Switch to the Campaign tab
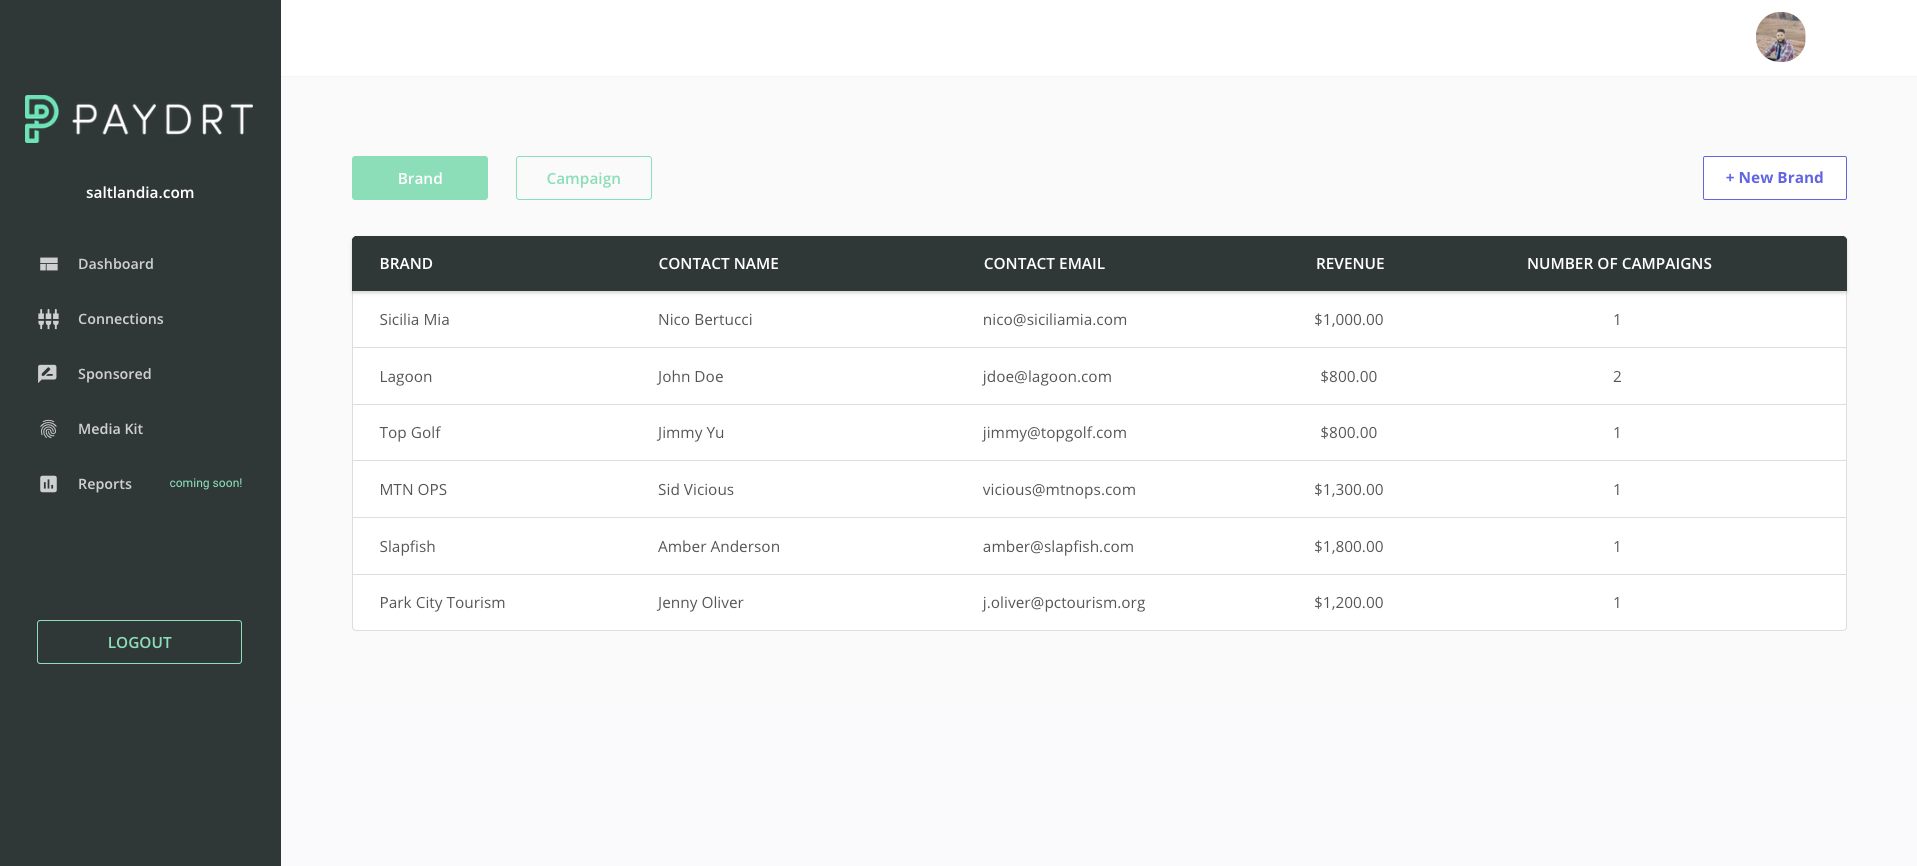This screenshot has width=1917, height=866. point(584,178)
